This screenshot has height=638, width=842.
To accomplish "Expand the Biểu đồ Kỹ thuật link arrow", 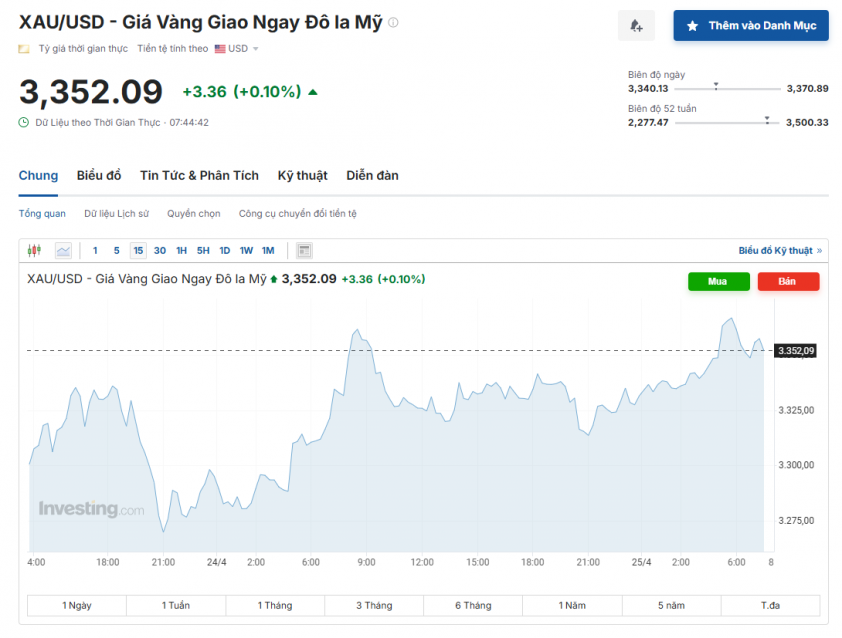I will click(819, 251).
